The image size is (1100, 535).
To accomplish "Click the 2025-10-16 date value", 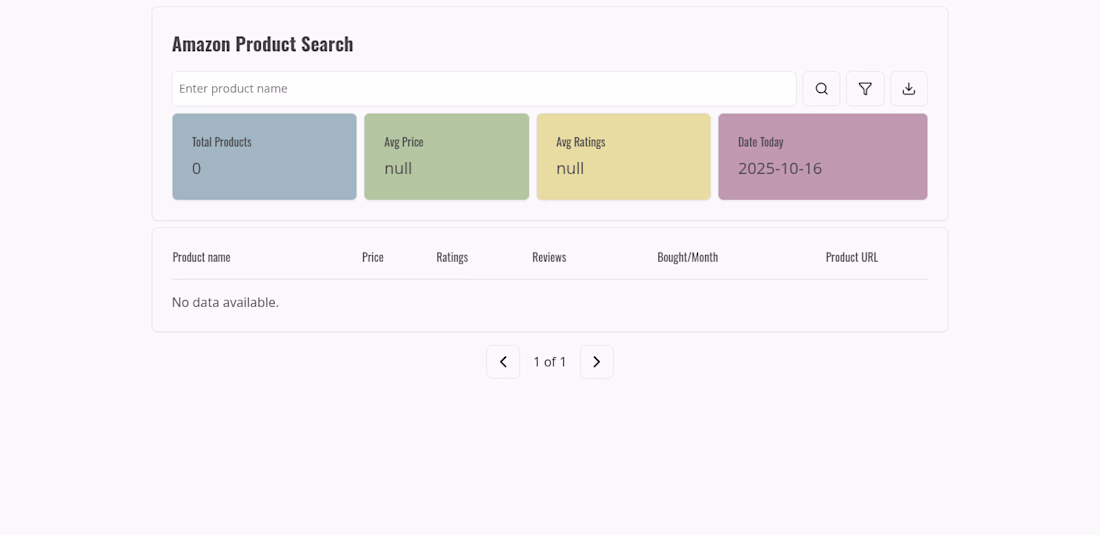I will click(x=780, y=169).
